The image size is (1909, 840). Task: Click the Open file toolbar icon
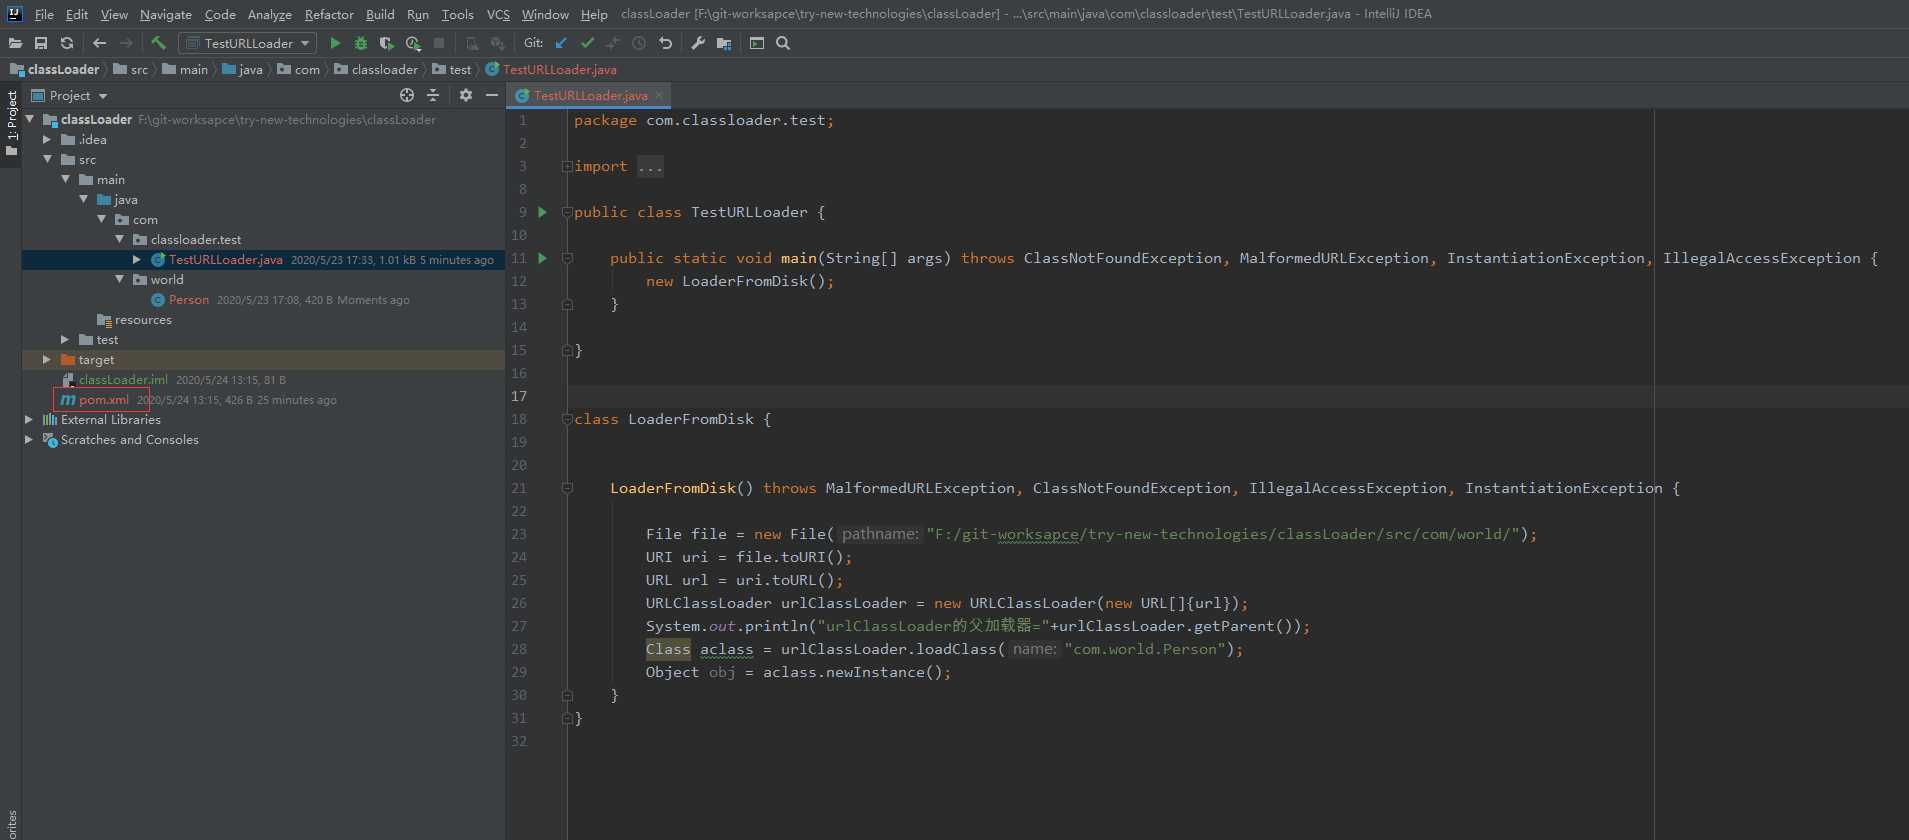[x=15, y=43]
